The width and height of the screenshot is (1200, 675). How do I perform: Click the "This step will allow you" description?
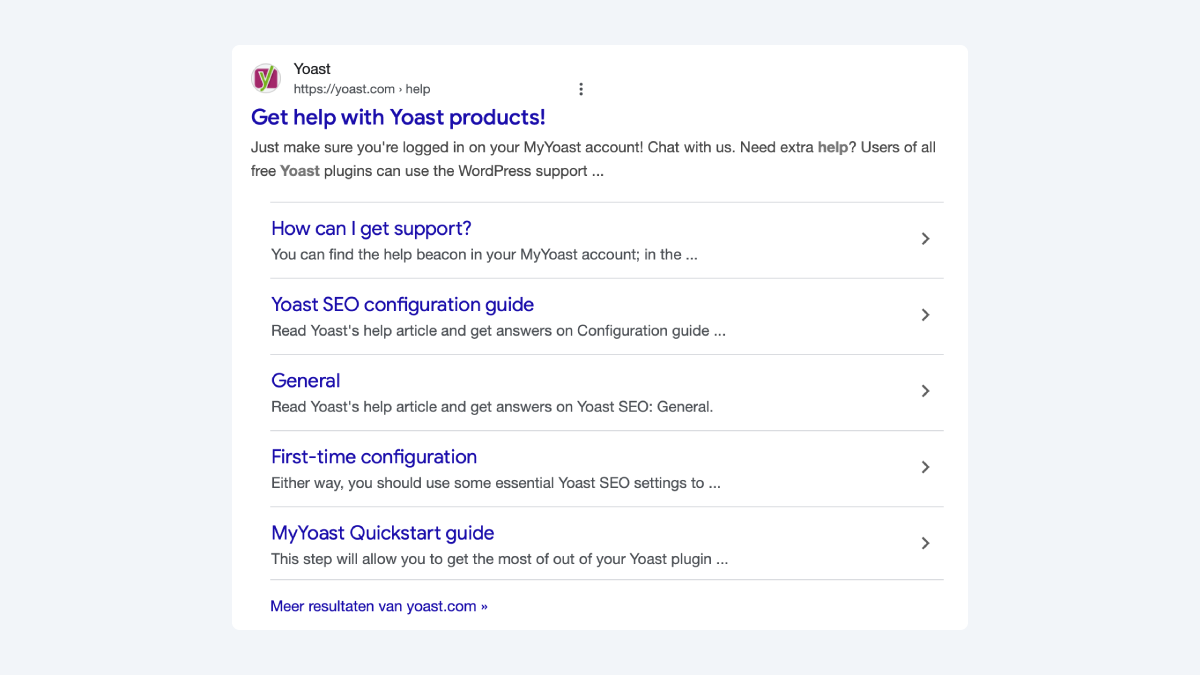coord(499,559)
